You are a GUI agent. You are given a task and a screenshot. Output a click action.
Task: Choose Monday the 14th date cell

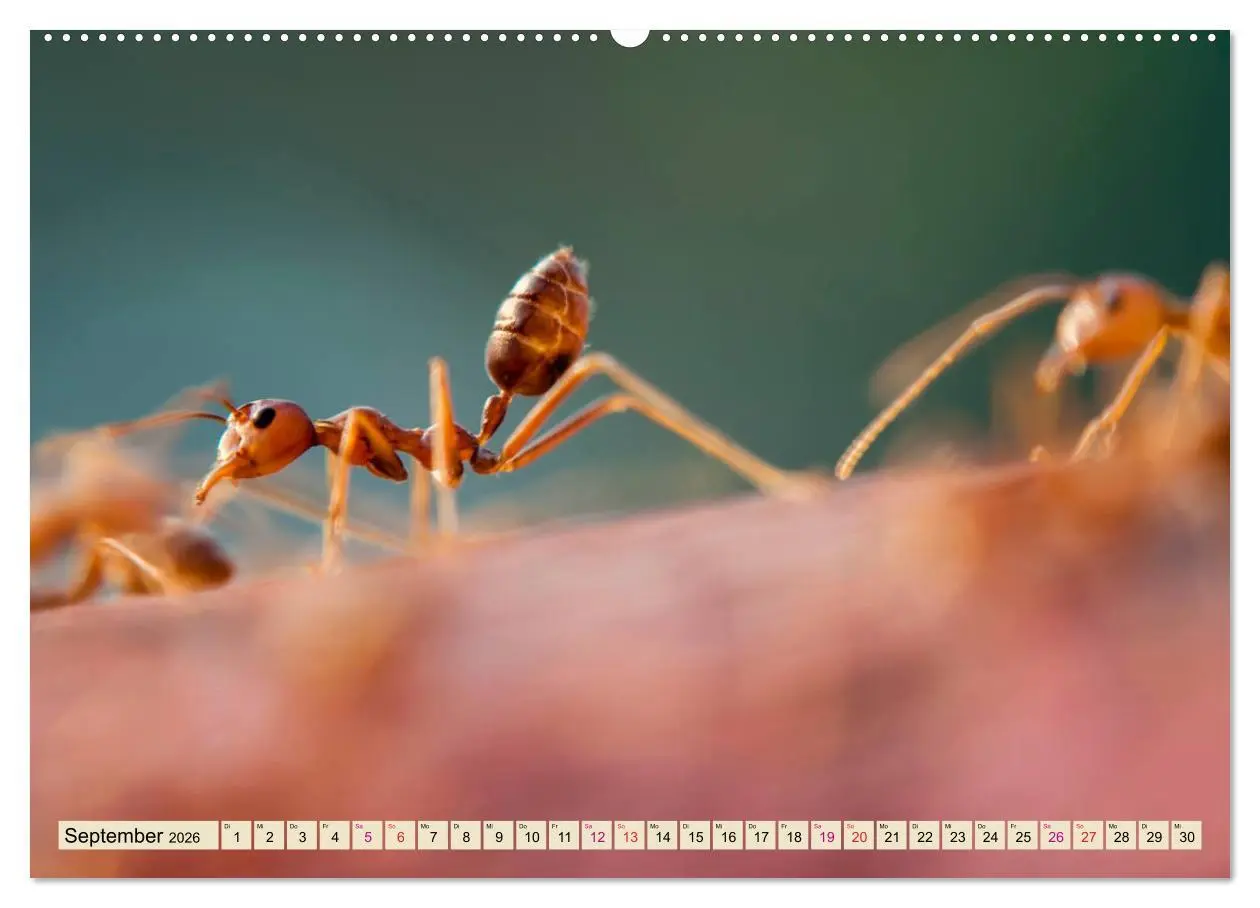tap(662, 836)
